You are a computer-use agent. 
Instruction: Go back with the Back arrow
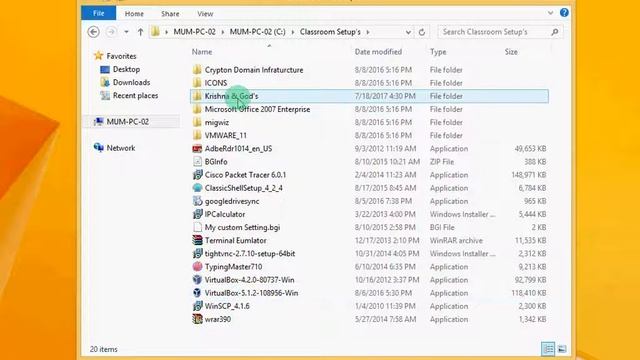[x=93, y=31]
